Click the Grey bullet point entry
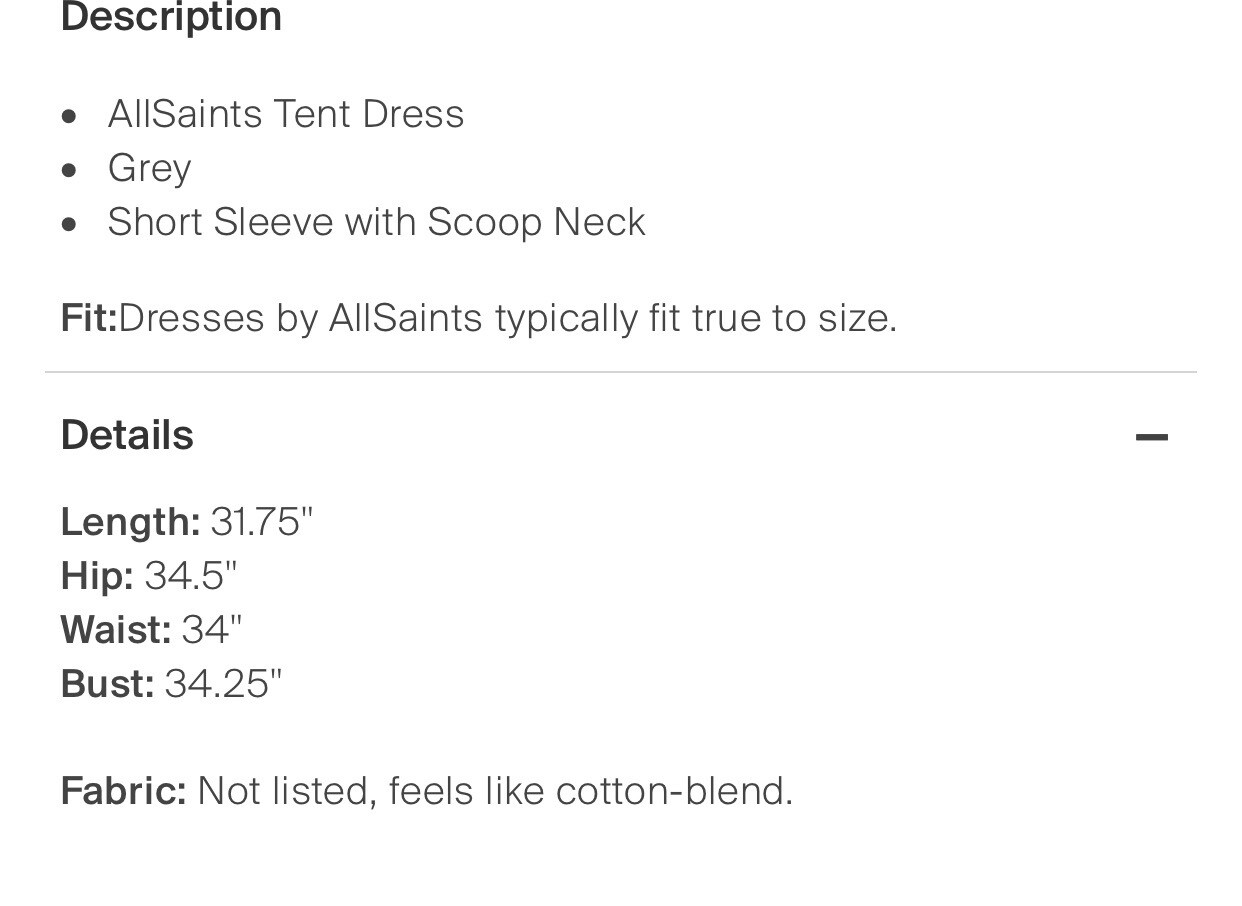The image size is (1242, 906). (x=149, y=168)
